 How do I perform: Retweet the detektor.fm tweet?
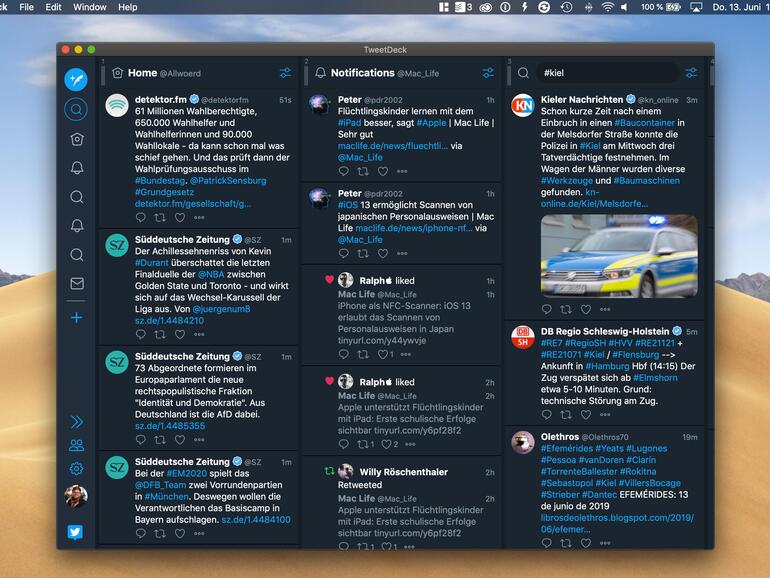point(160,217)
